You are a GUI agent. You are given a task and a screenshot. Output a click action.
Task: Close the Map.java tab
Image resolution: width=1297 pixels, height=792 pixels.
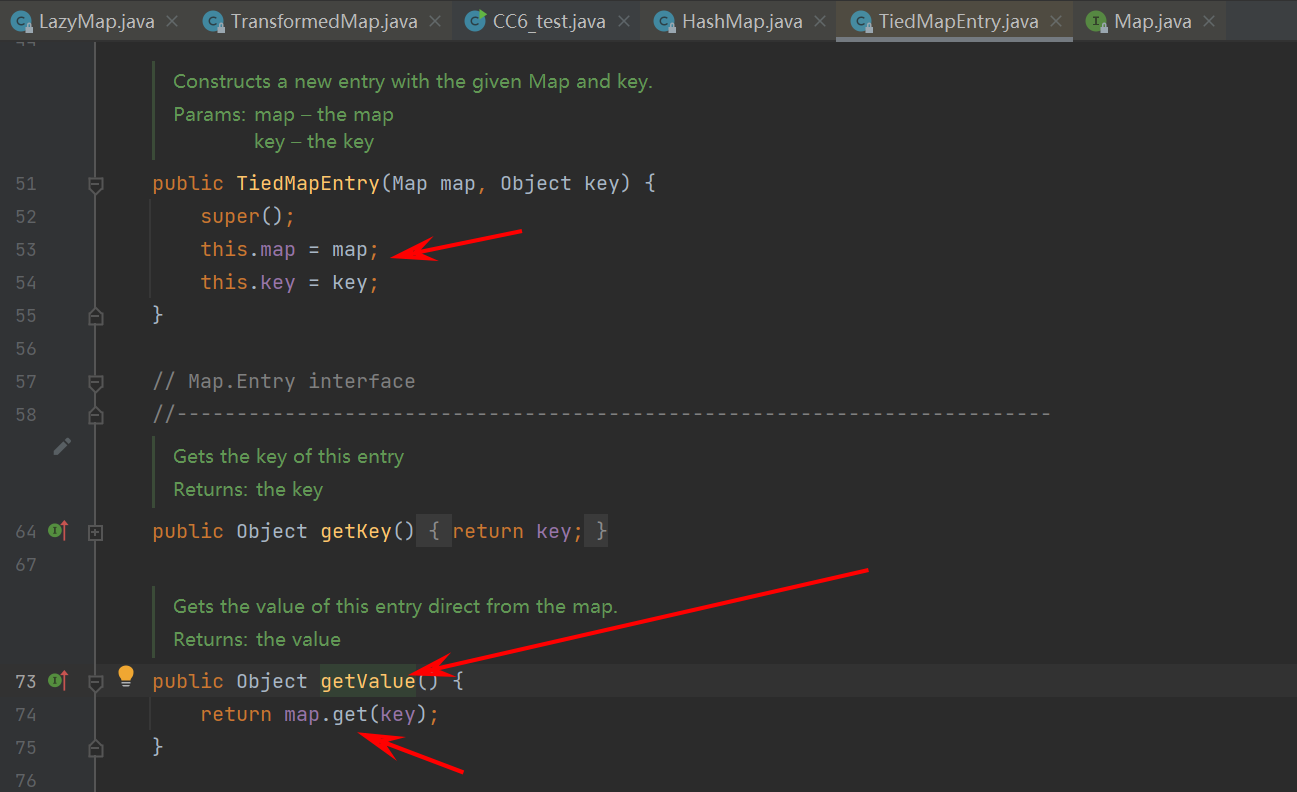coord(1209,21)
